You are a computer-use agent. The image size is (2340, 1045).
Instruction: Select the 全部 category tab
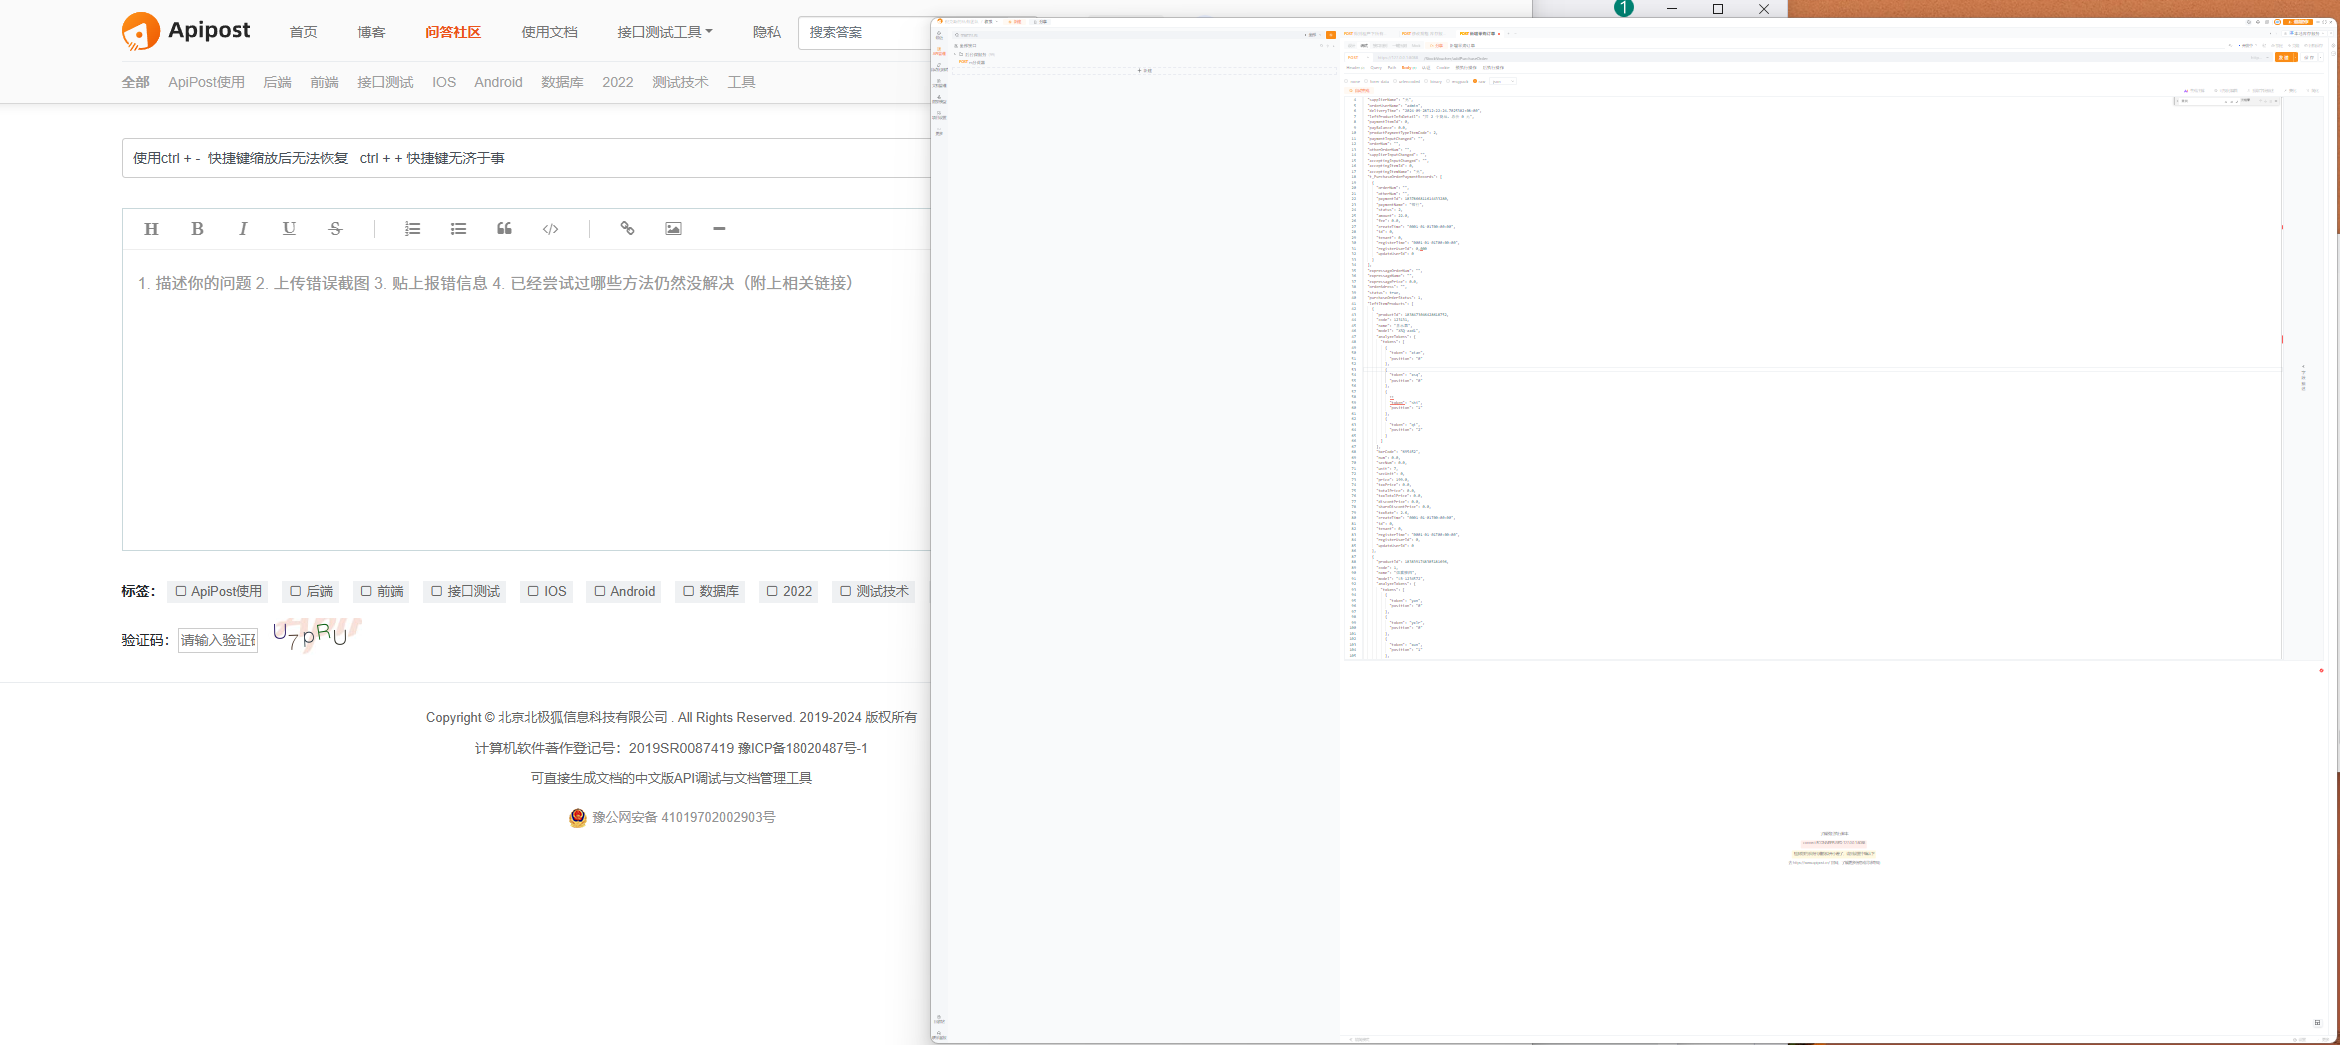pos(136,82)
